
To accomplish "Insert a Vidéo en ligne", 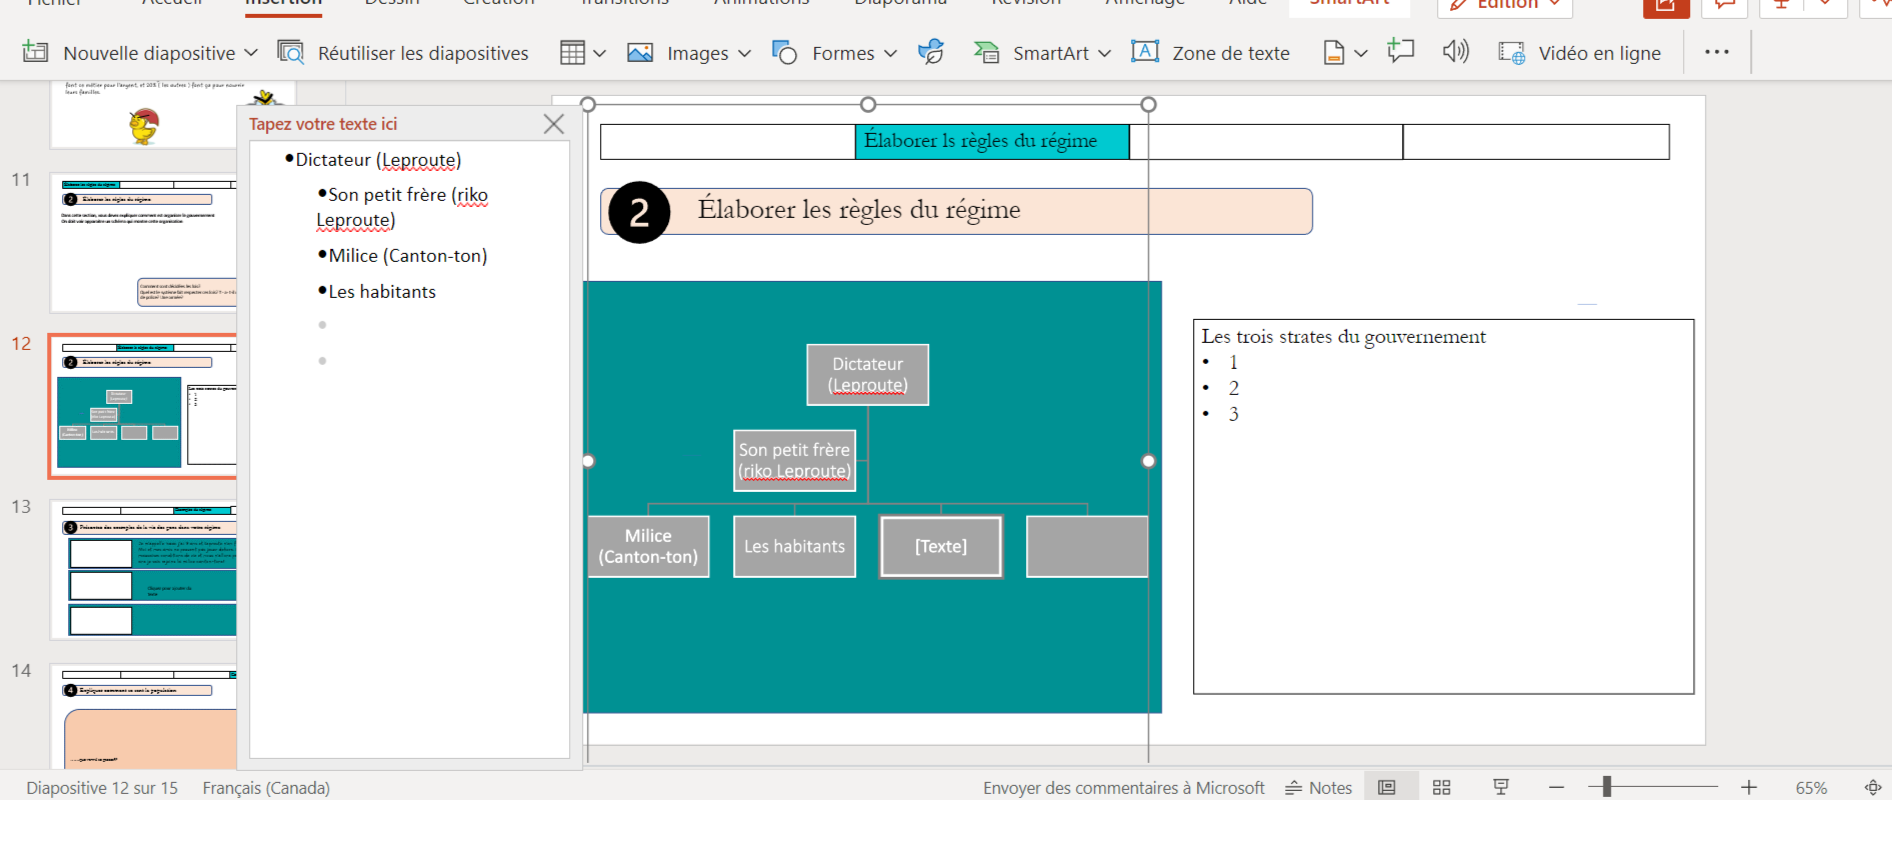I will point(1580,53).
